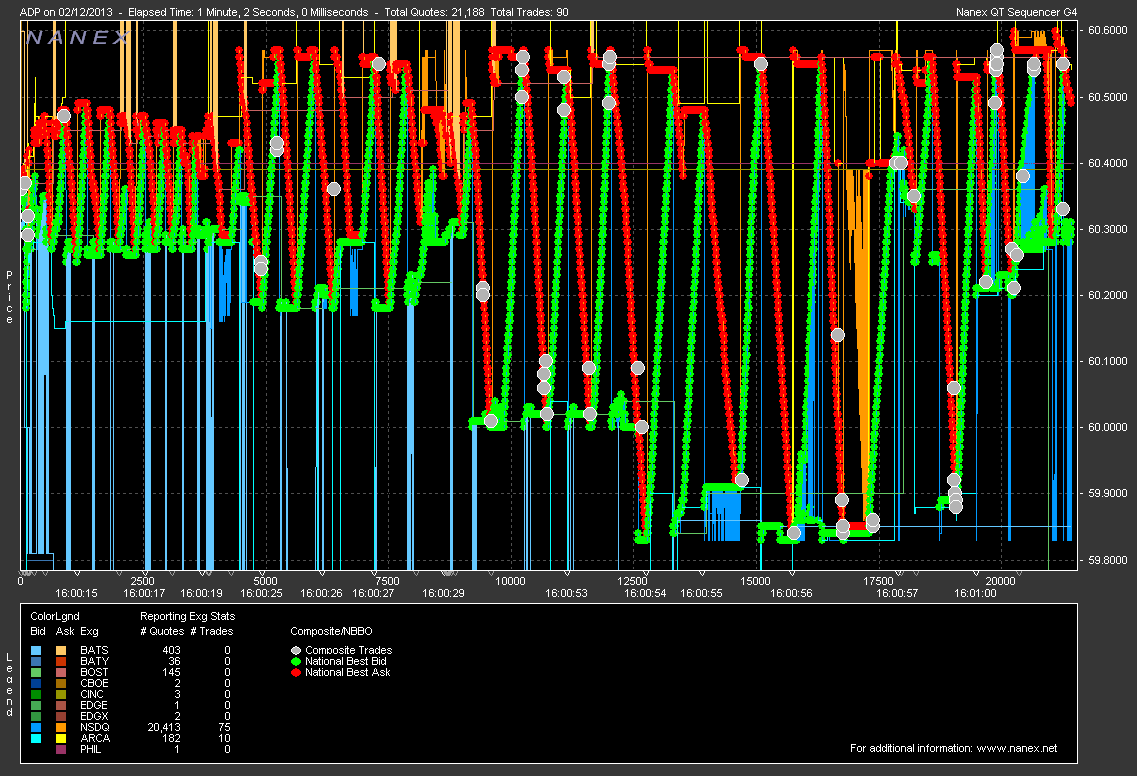Screen dimensions: 1137x776
Task: Select the EDGX bid color swatch
Action: coord(36,717)
